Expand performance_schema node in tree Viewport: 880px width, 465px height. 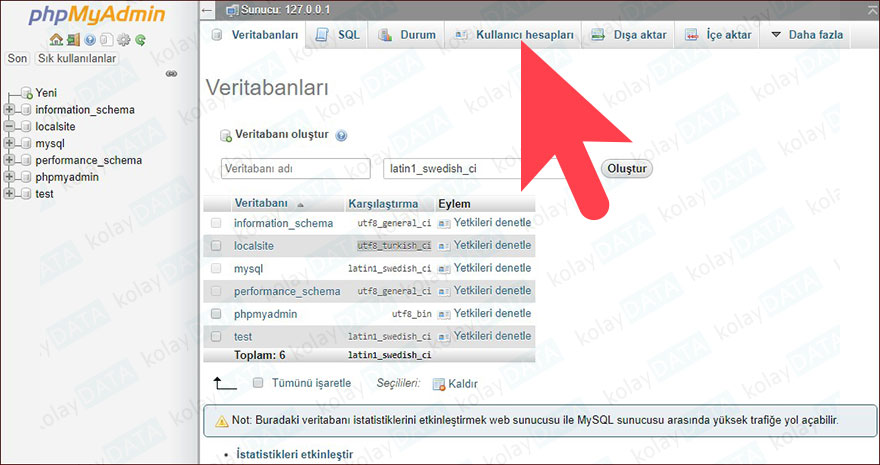point(9,160)
